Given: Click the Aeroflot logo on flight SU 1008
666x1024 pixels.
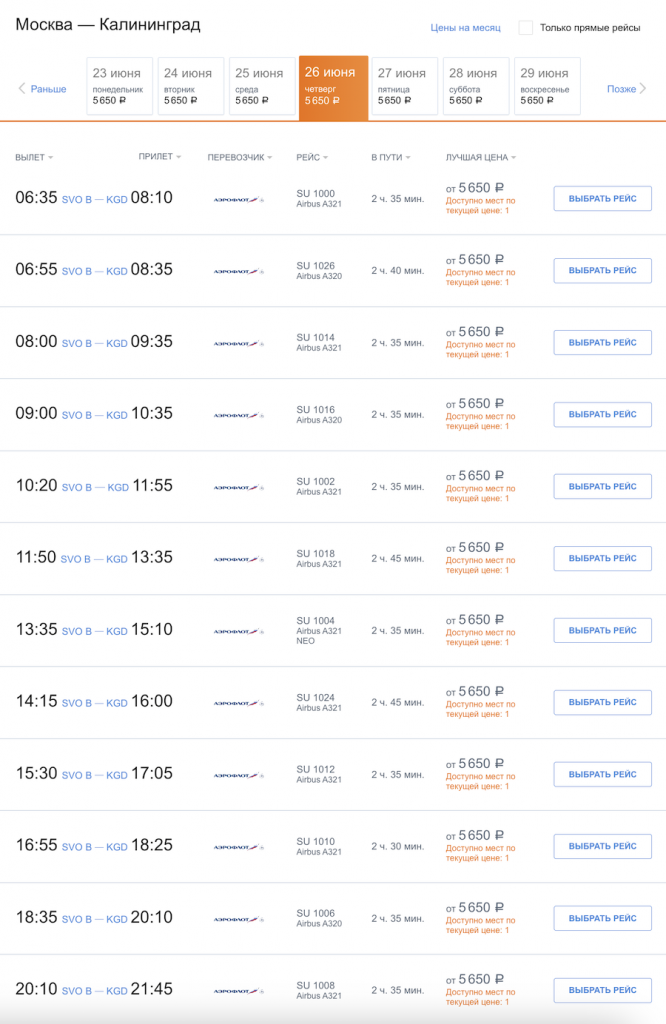Looking at the screenshot, I should coord(238,992).
